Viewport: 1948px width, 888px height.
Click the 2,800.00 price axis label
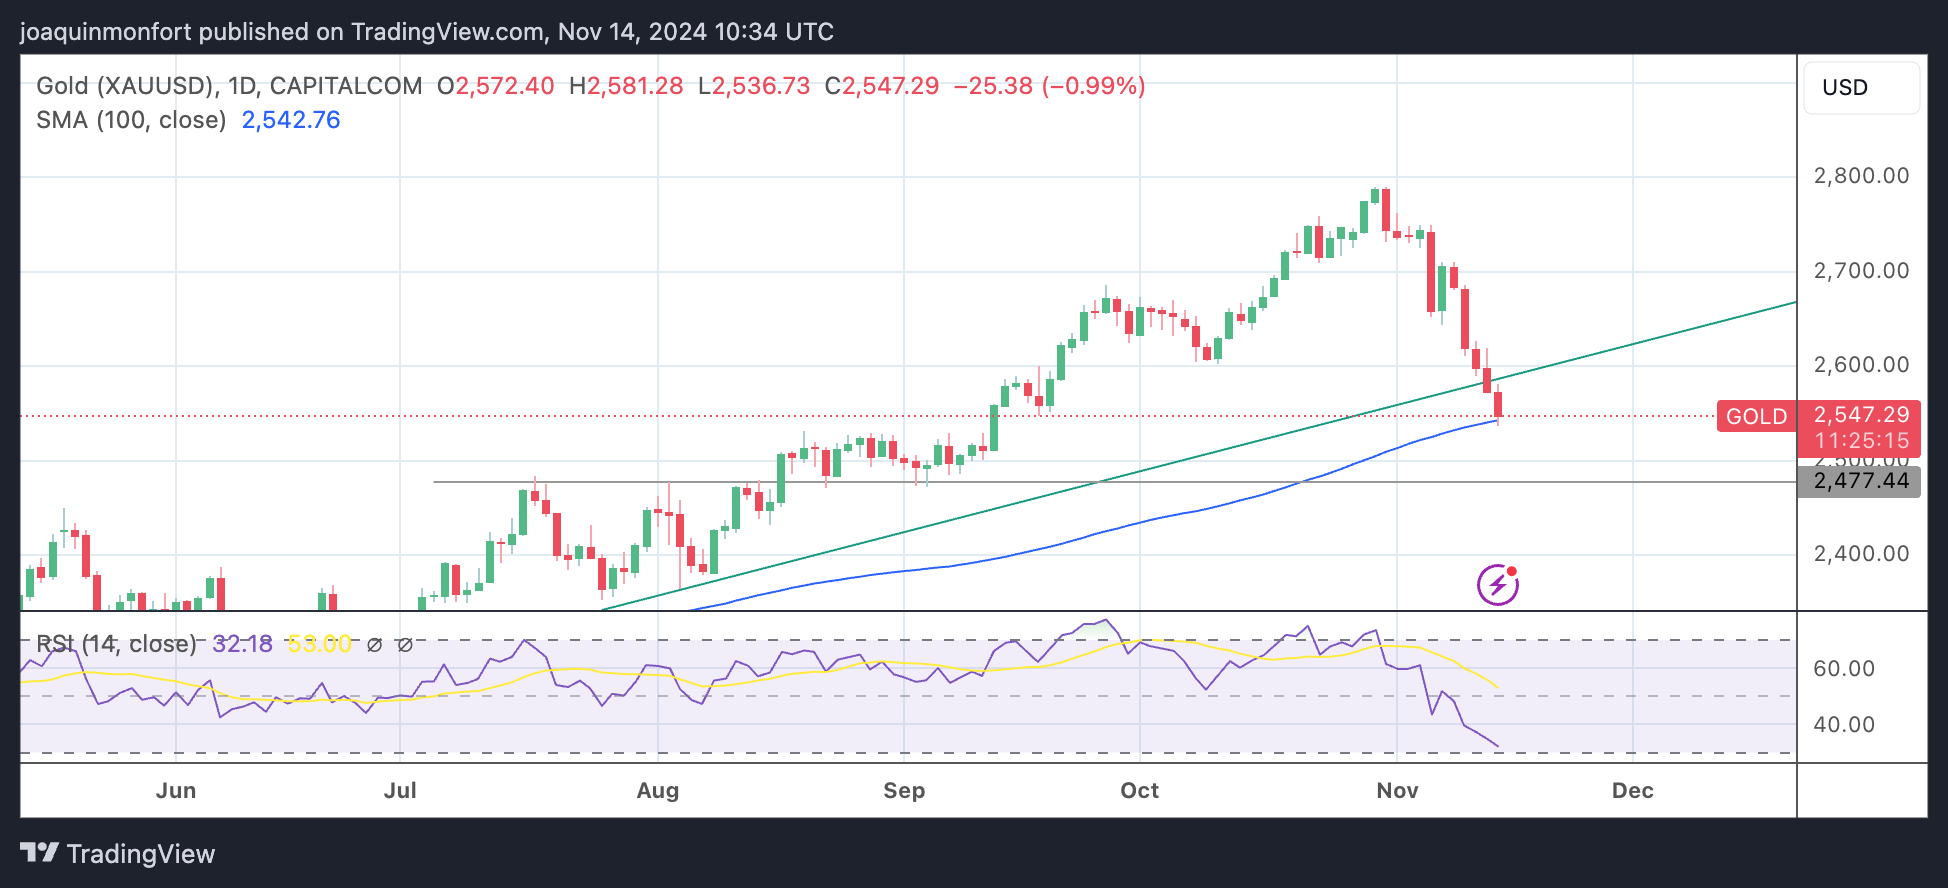(1860, 176)
